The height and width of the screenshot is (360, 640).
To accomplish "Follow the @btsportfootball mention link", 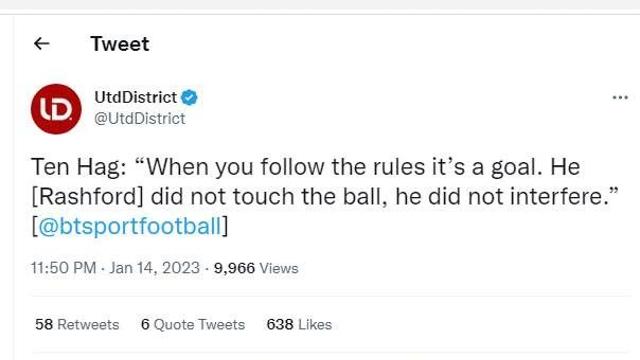I will pos(130,226).
